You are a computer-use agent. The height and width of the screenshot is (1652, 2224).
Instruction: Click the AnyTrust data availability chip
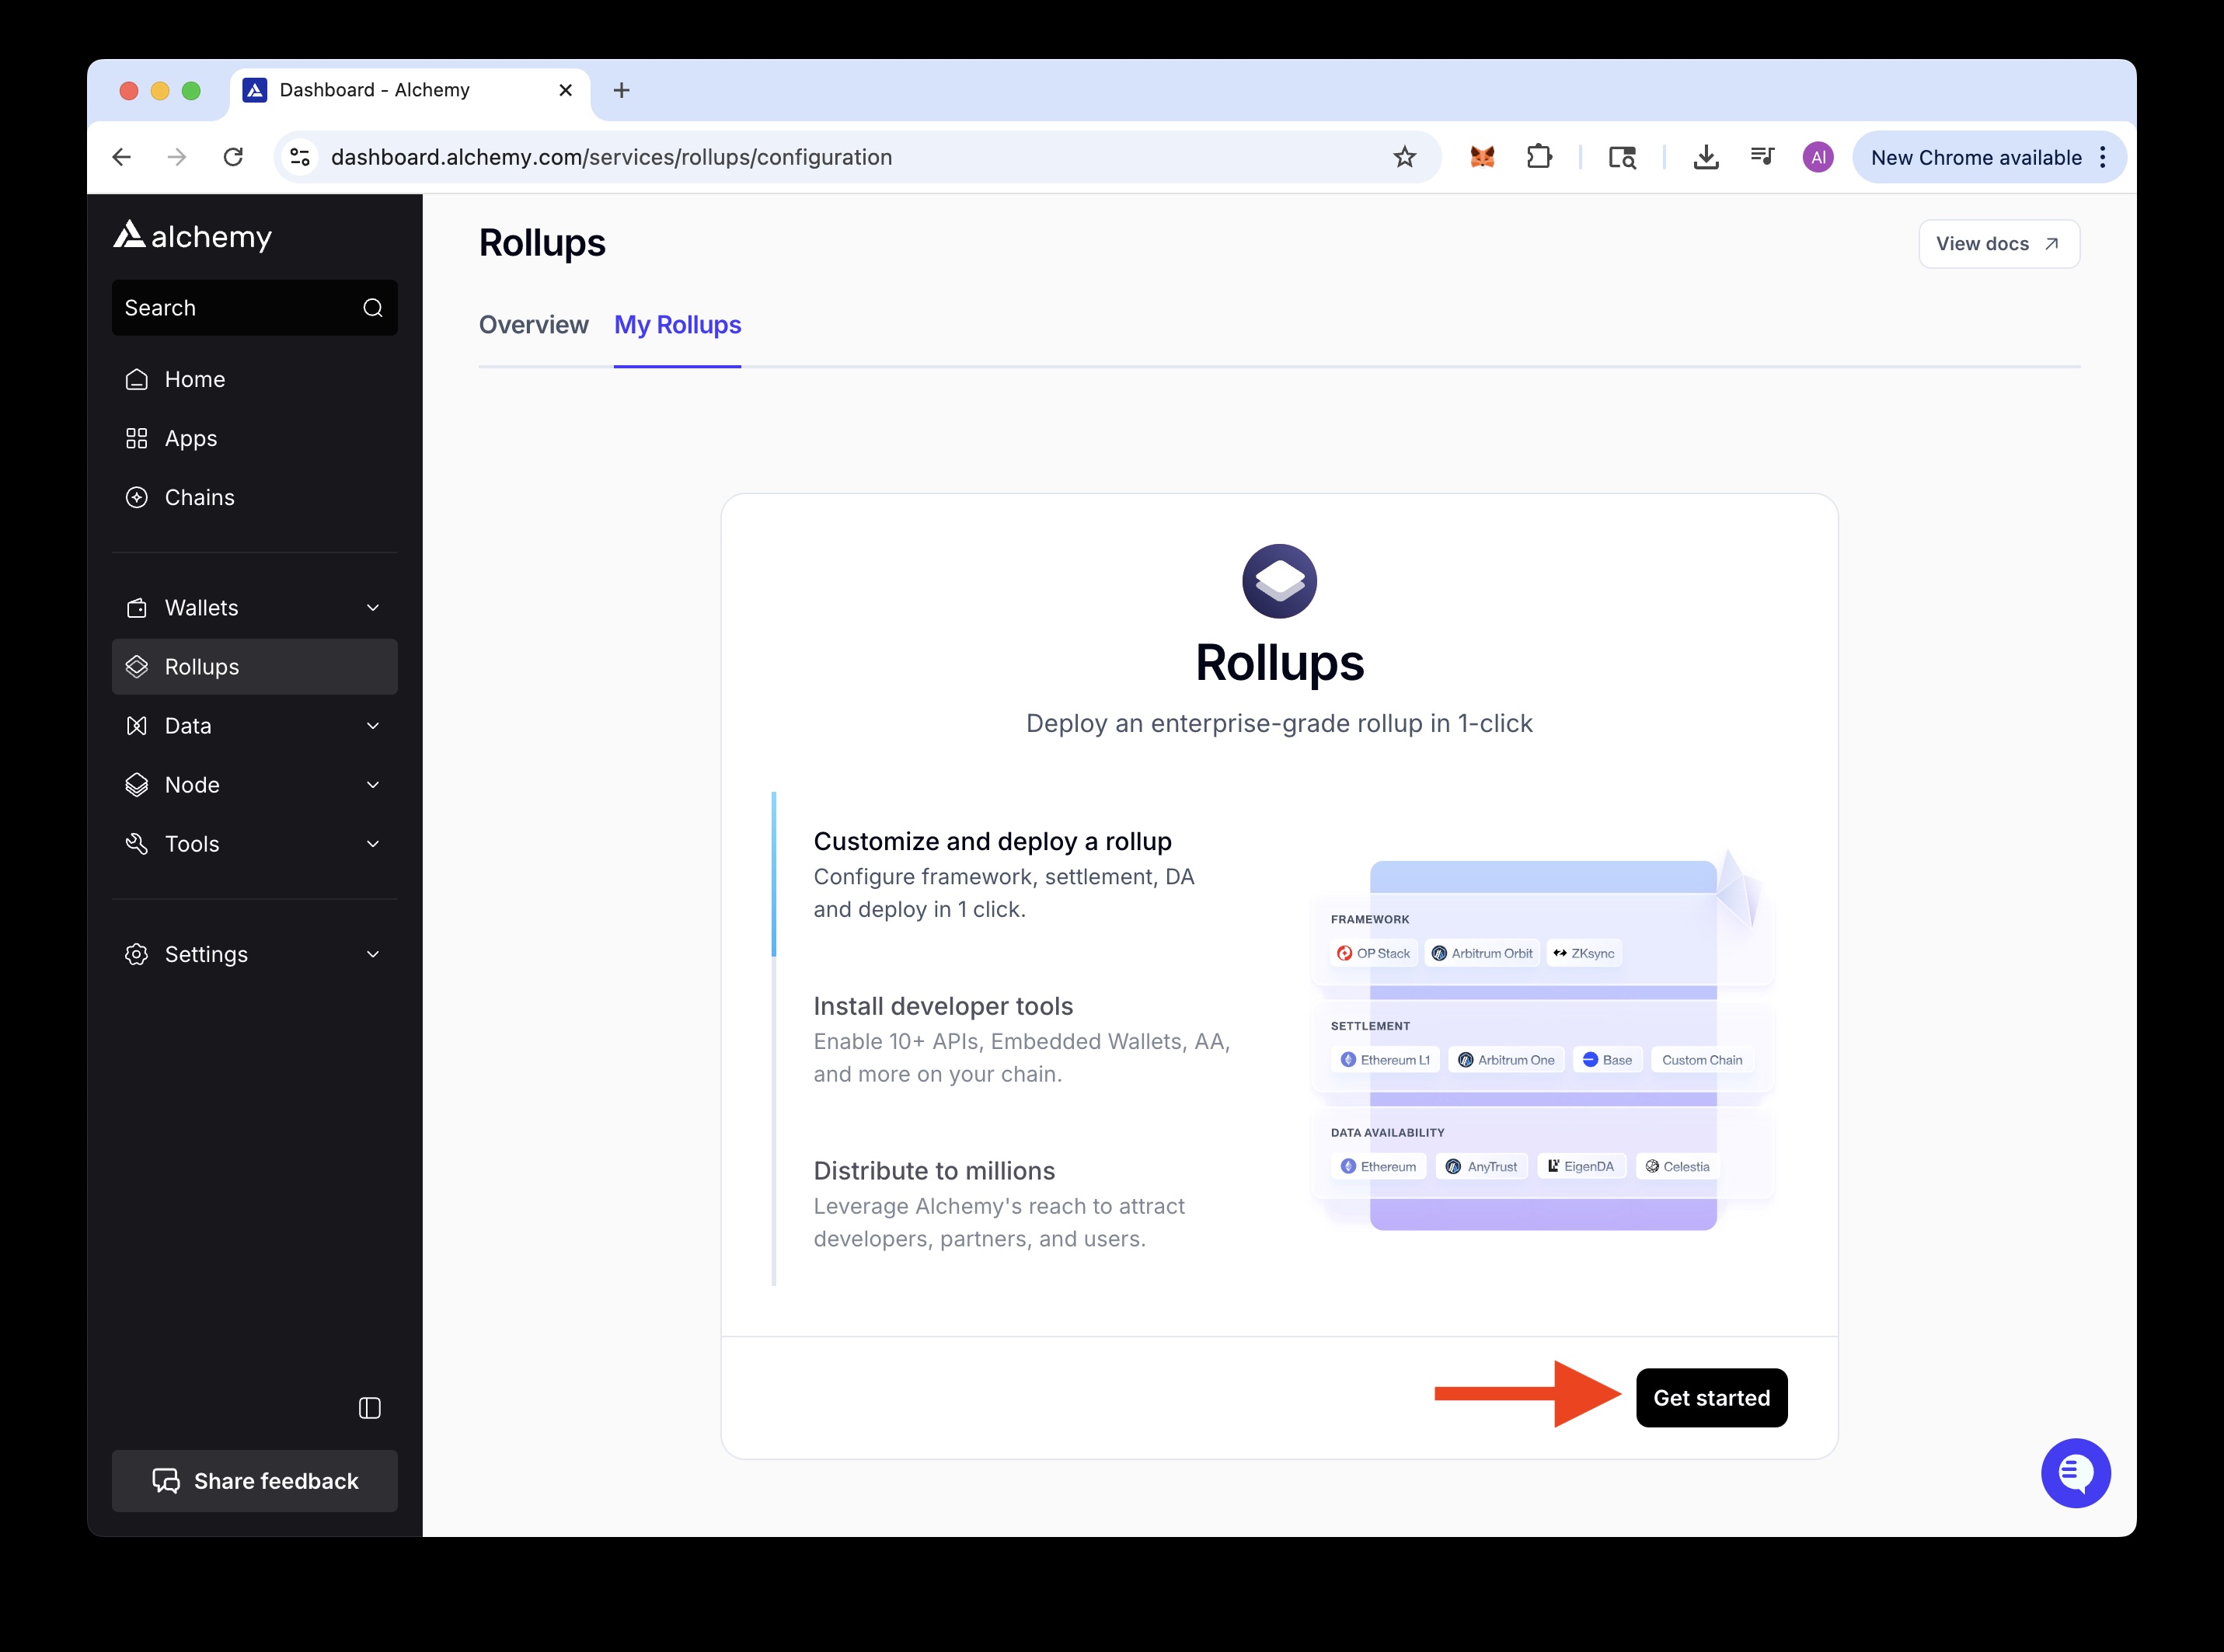[x=1481, y=1166]
